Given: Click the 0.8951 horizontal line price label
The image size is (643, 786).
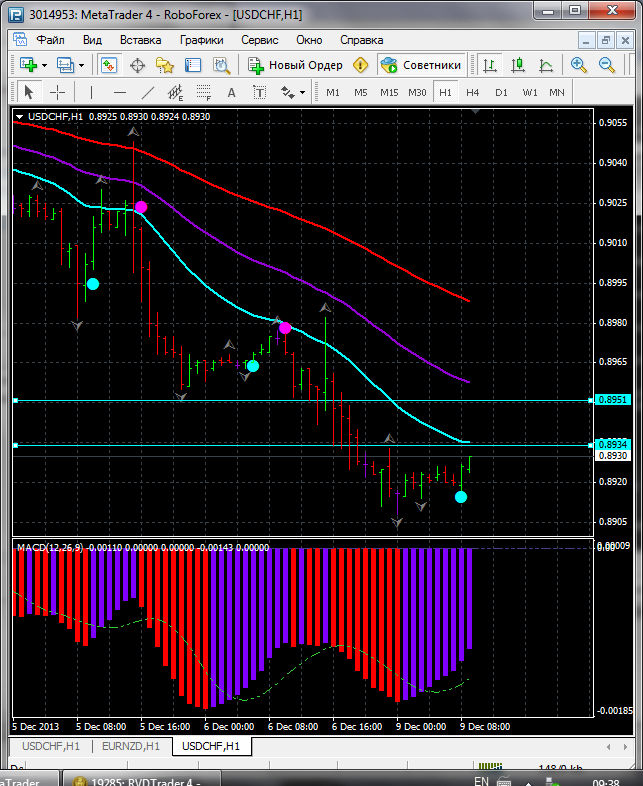Looking at the screenshot, I should coord(612,400).
